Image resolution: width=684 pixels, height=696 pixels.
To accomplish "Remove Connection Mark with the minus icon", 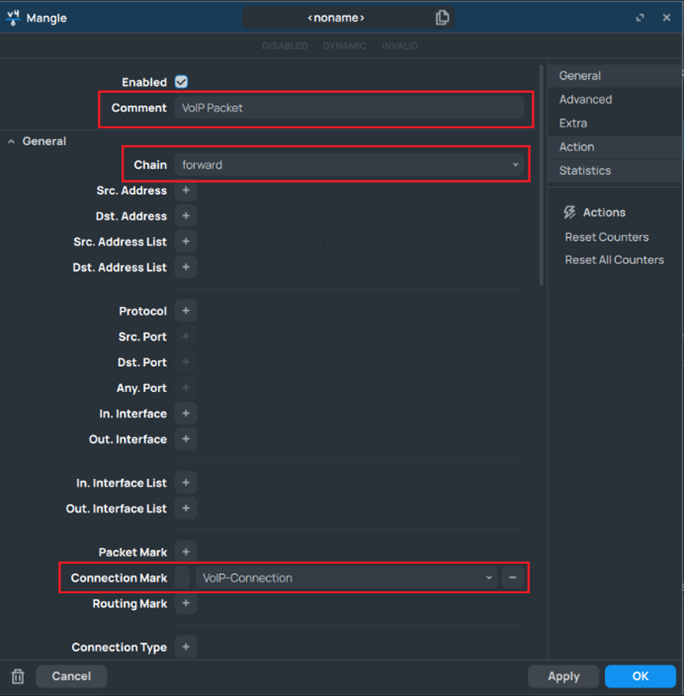I will point(512,578).
